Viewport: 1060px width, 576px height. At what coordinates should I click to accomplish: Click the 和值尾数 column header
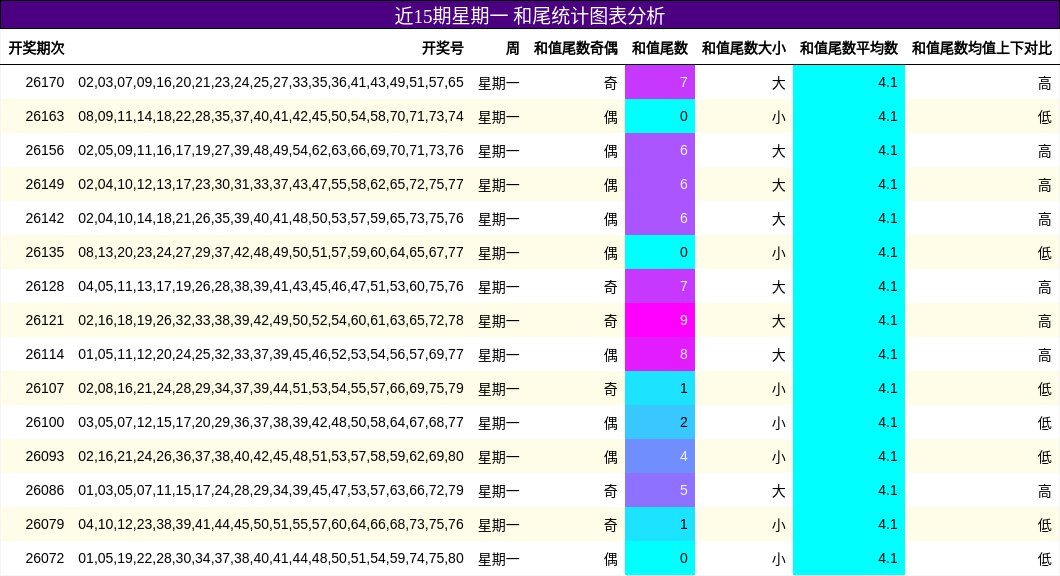tap(660, 48)
